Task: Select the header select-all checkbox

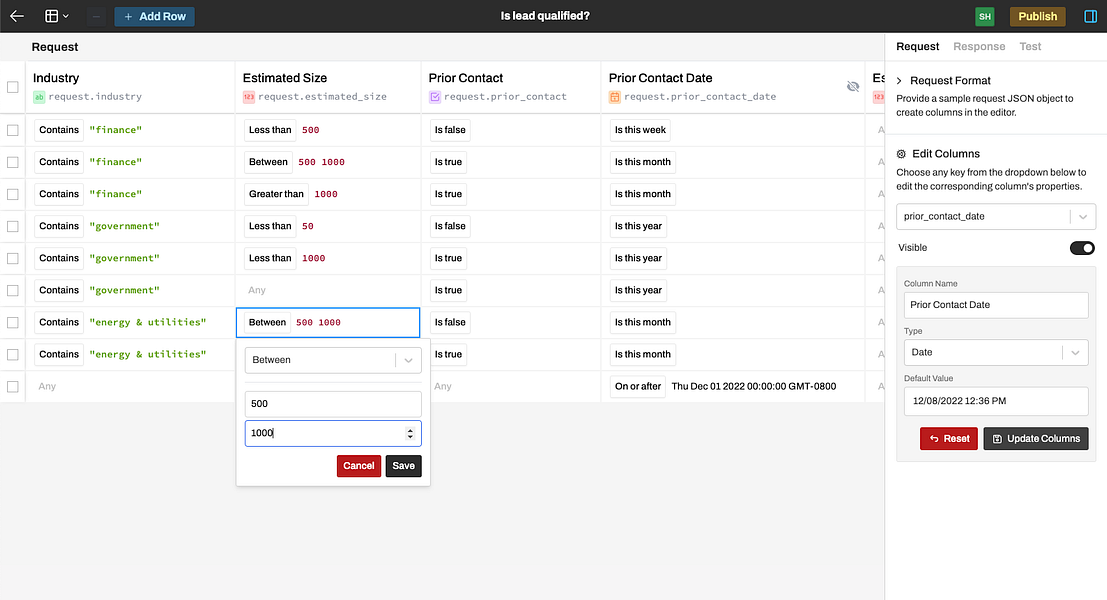Action: [13, 87]
